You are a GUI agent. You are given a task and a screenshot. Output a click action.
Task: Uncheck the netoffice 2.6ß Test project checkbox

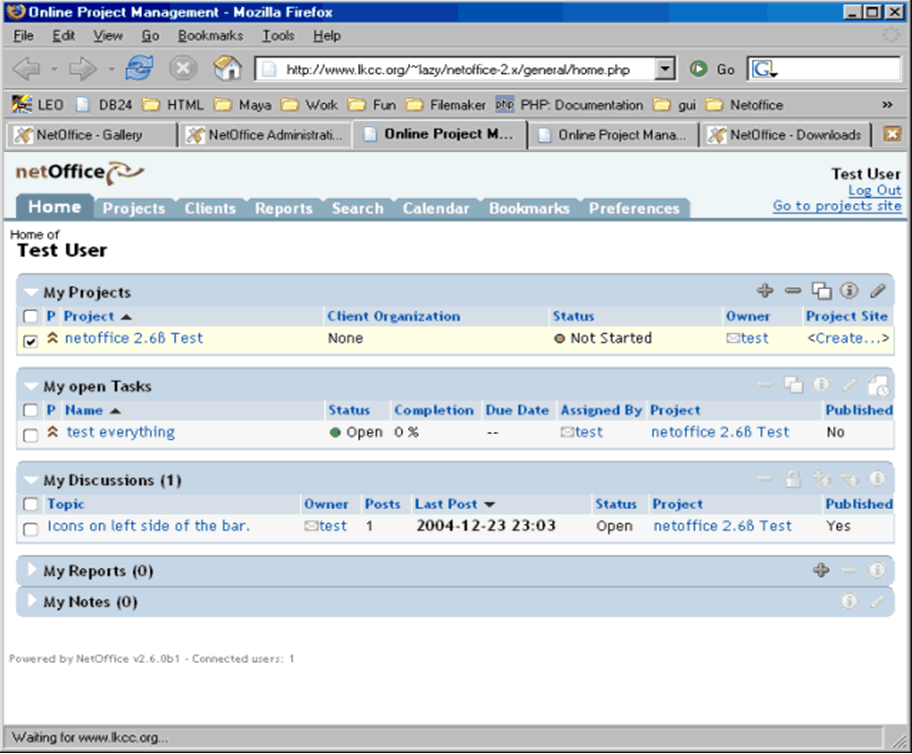(31, 341)
